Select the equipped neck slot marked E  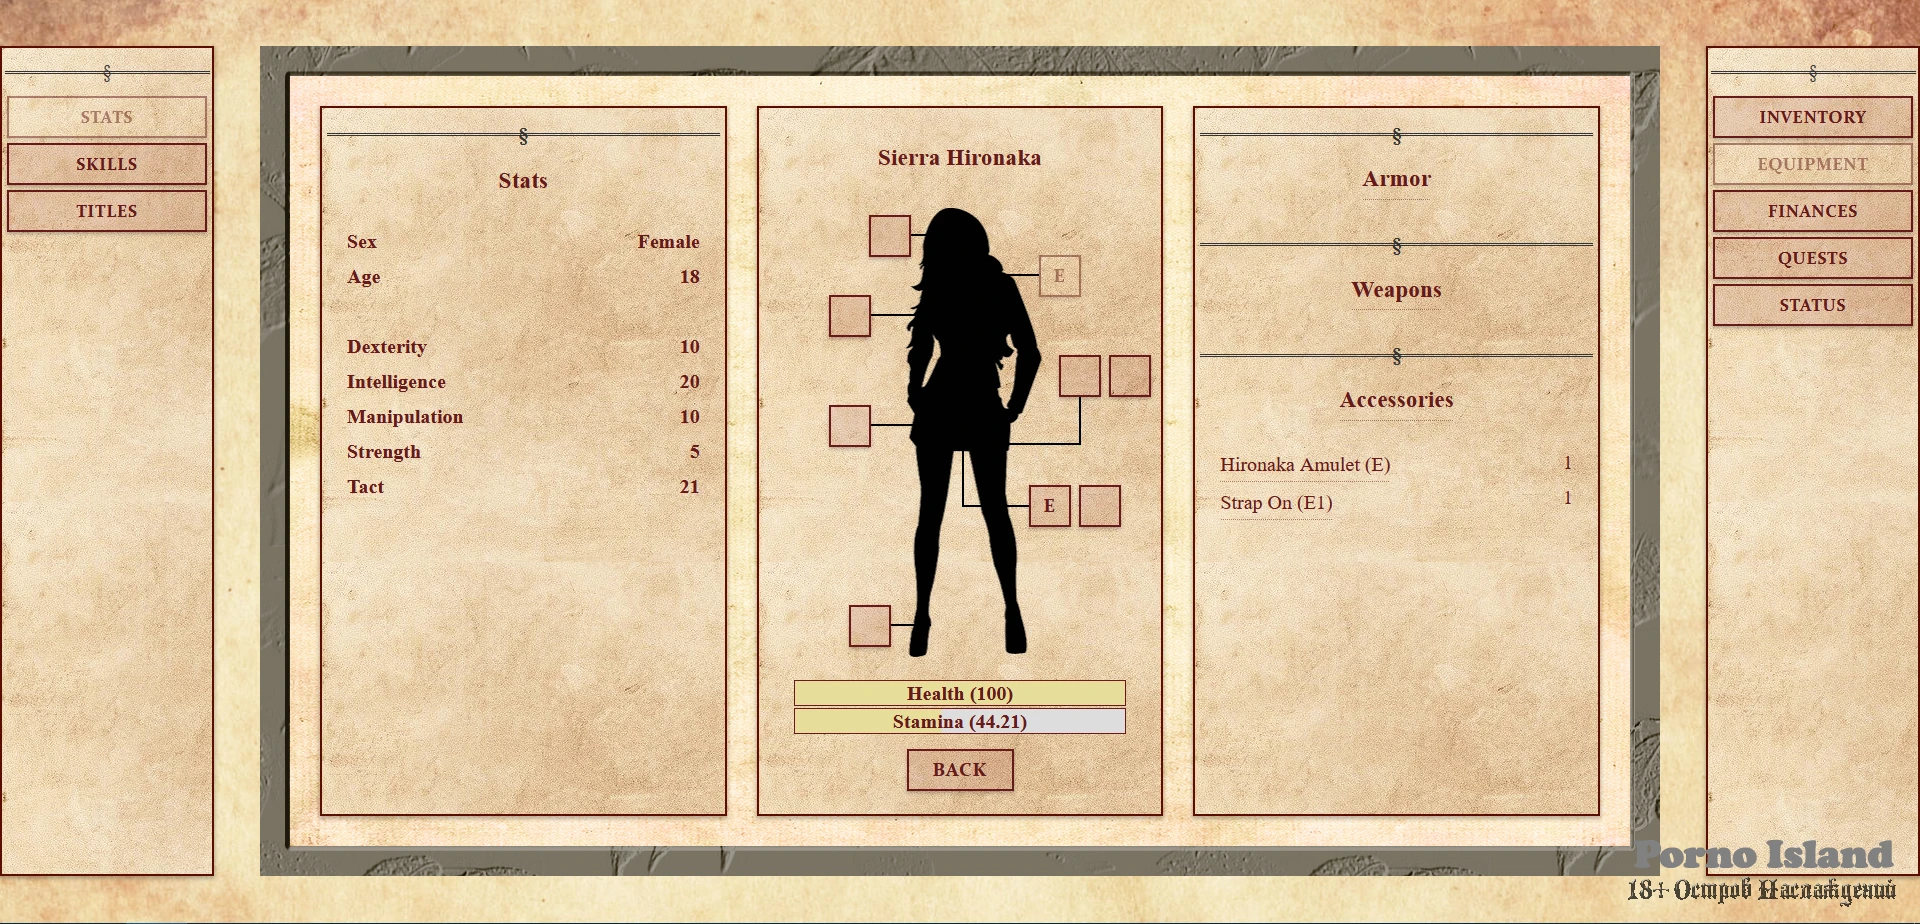coord(1059,276)
